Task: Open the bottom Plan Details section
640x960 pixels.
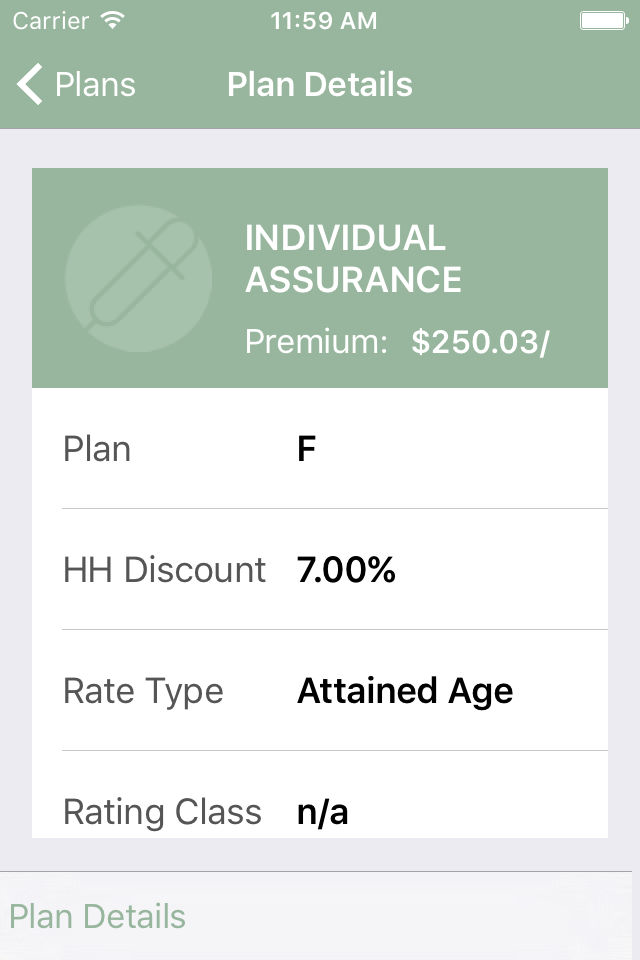Action: (98, 916)
